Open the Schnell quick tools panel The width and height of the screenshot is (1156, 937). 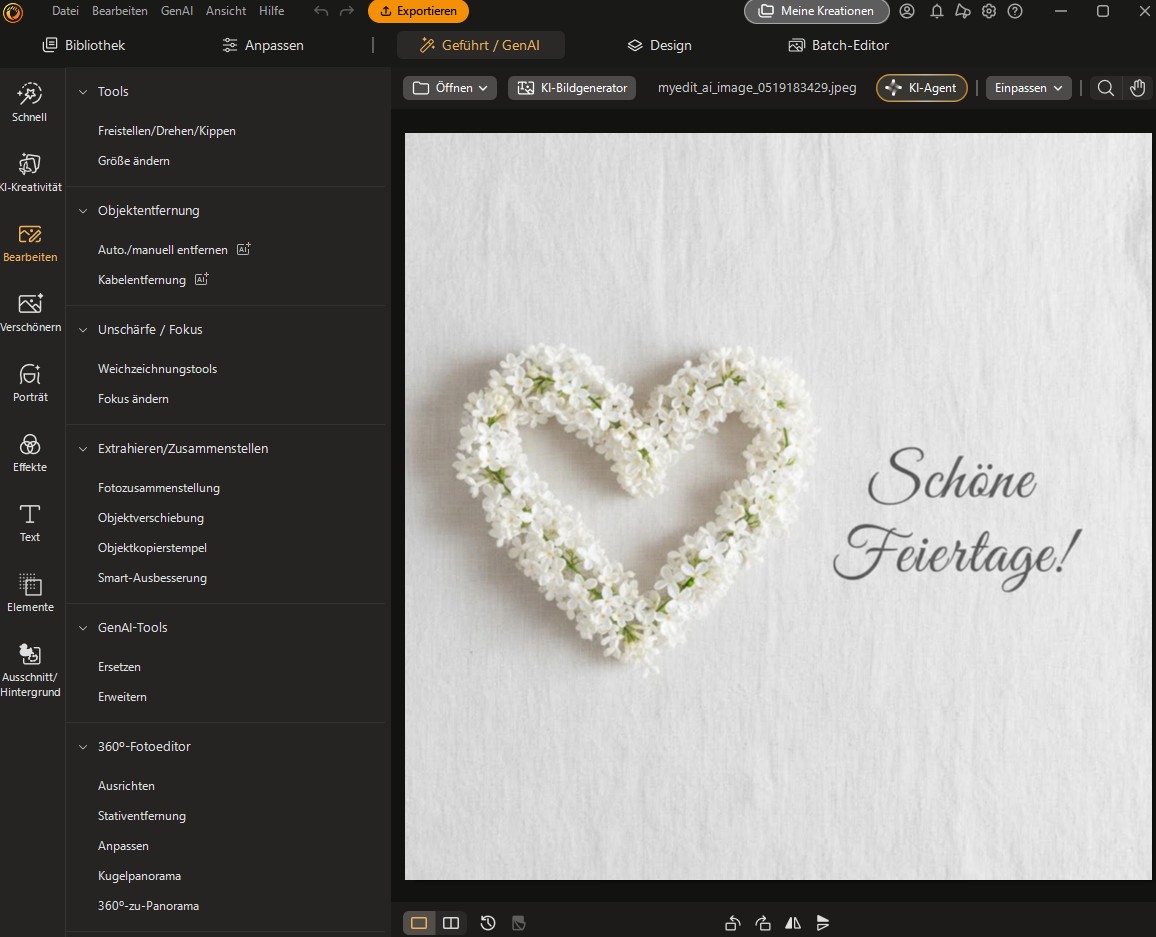coord(29,102)
